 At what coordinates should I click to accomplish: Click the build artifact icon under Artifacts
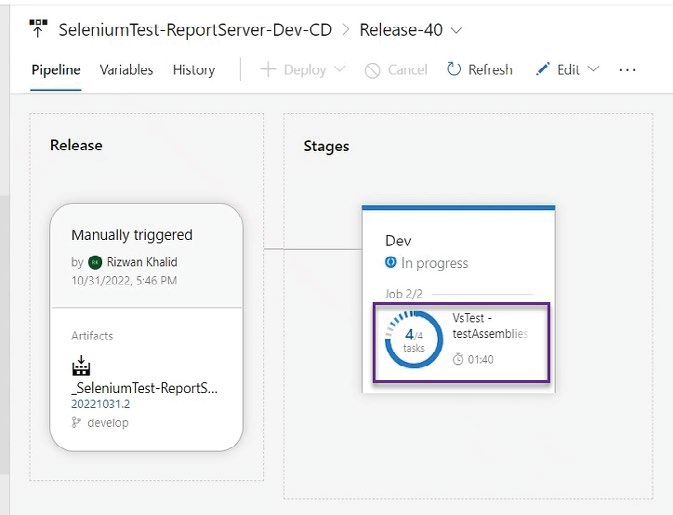[82, 368]
